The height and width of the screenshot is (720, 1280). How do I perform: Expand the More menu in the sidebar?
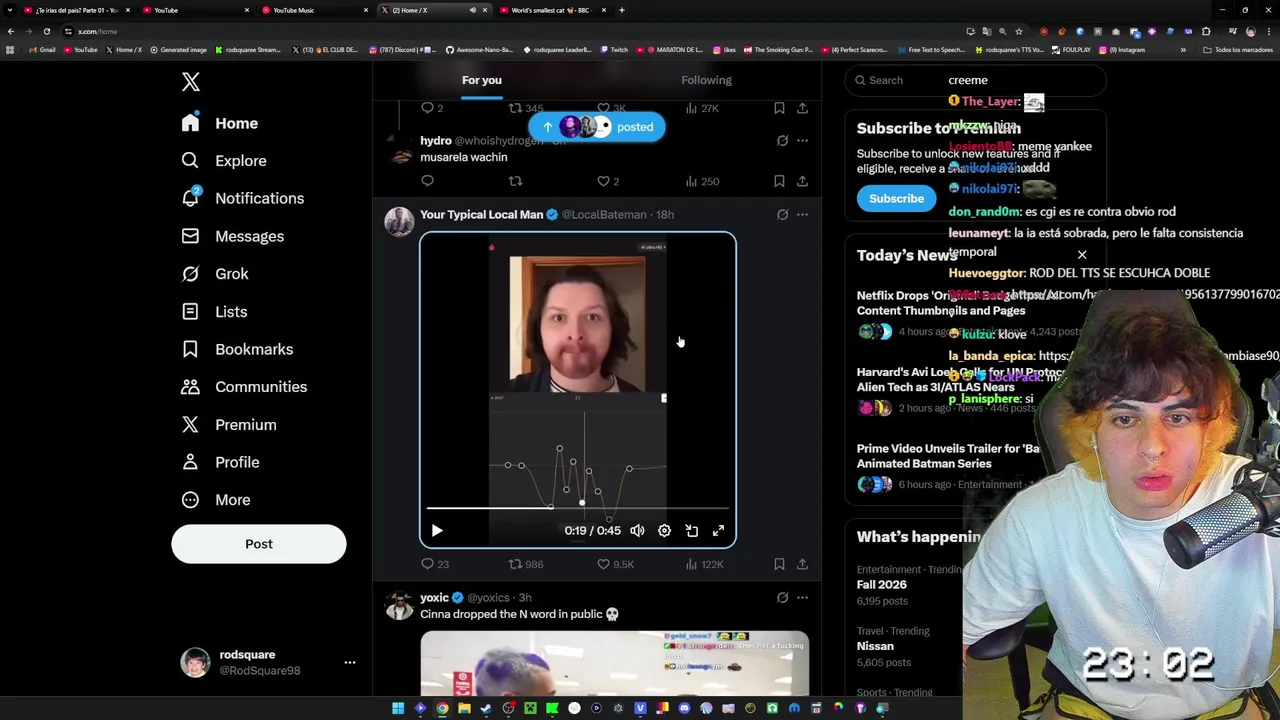point(216,500)
